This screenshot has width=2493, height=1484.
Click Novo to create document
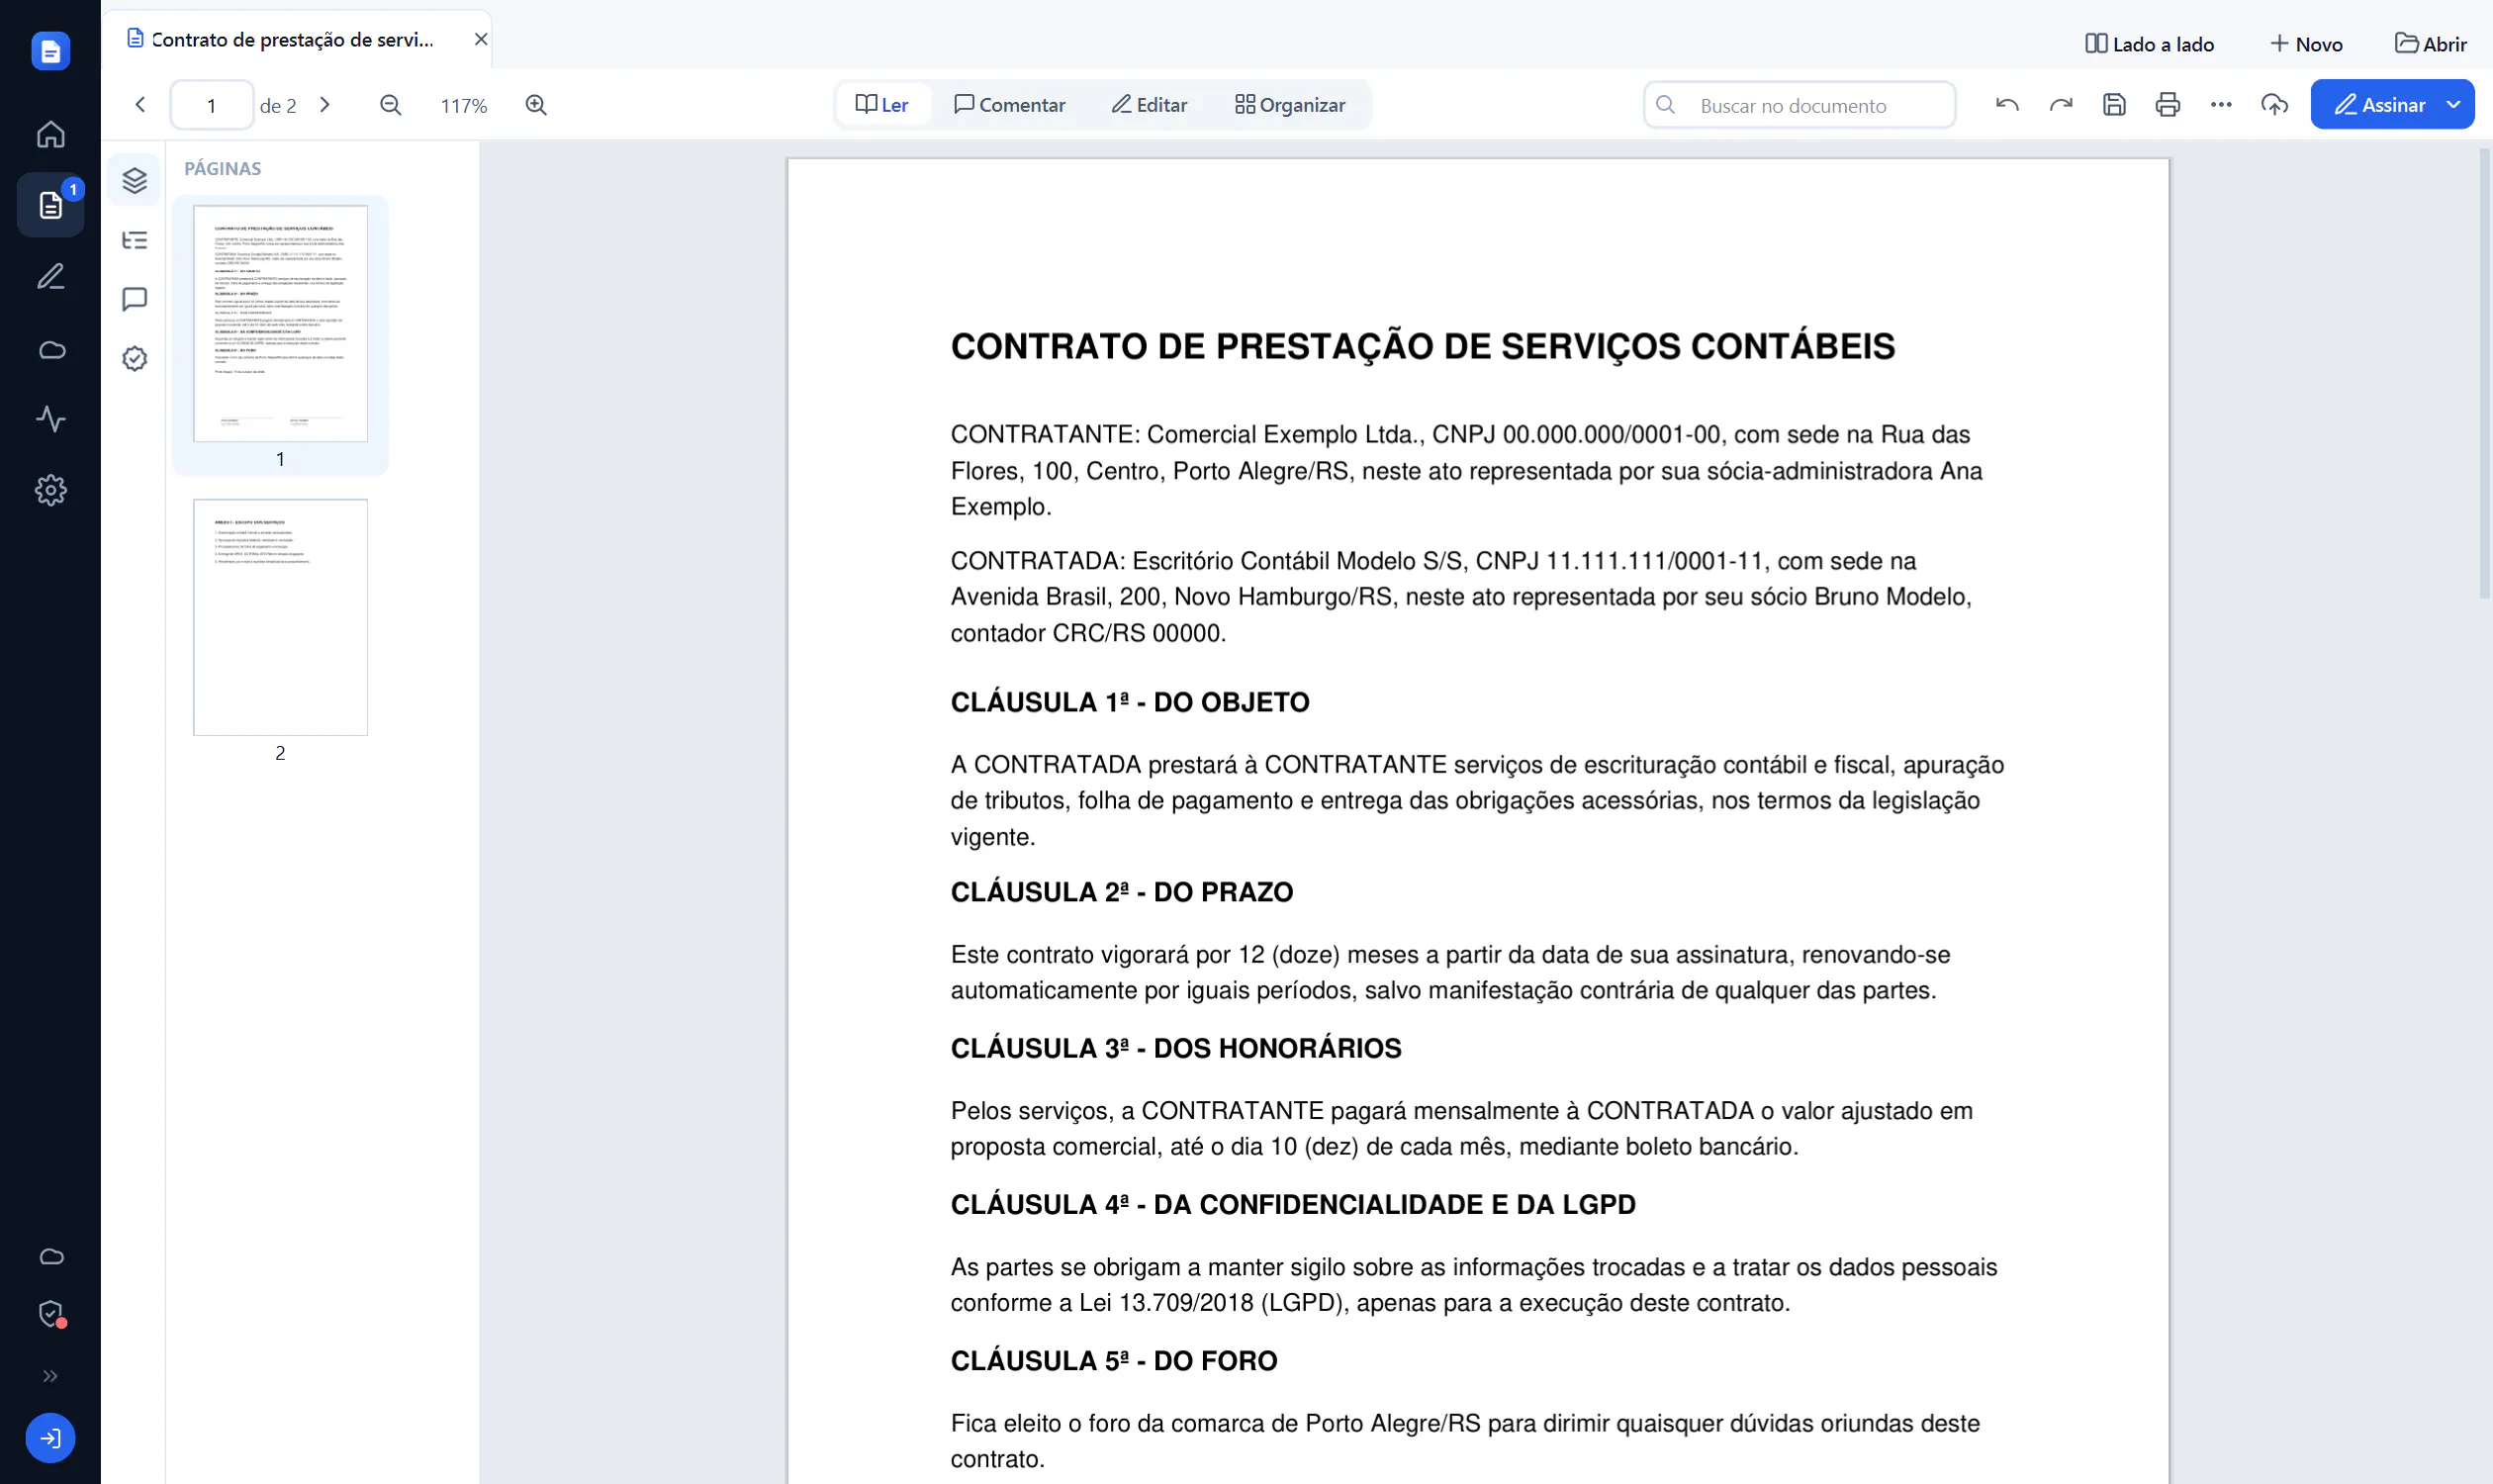pyautogui.click(x=2307, y=44)
